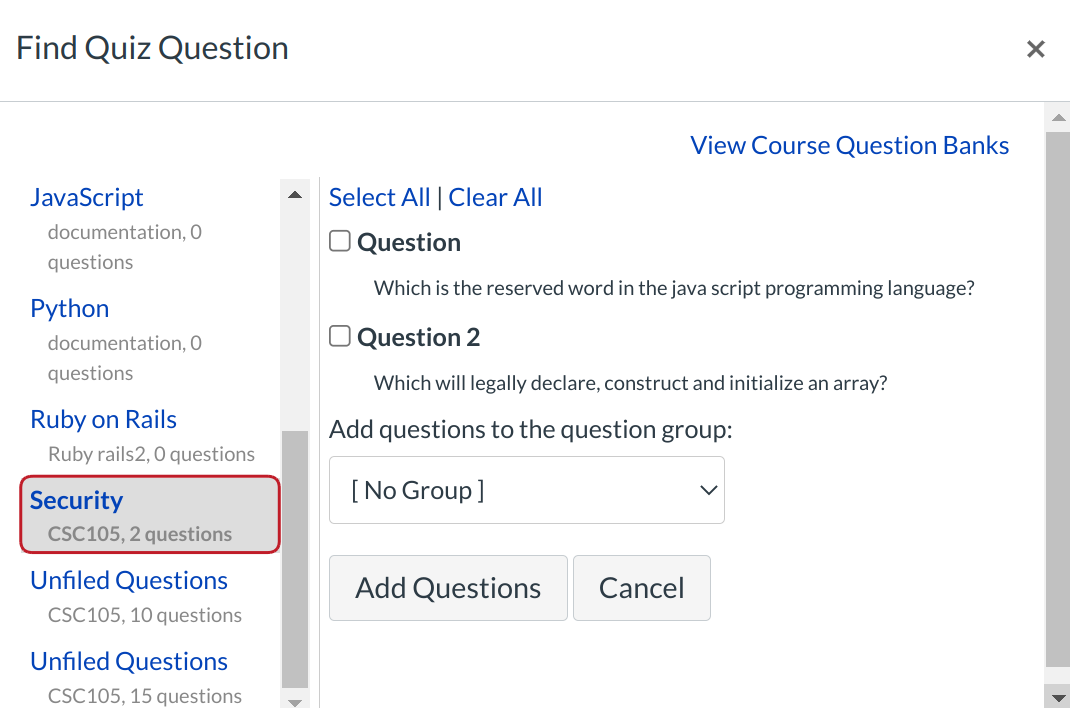
Task: Open Unfiled Questions bank with 15 questions
Action: click(x=129, y=661)
